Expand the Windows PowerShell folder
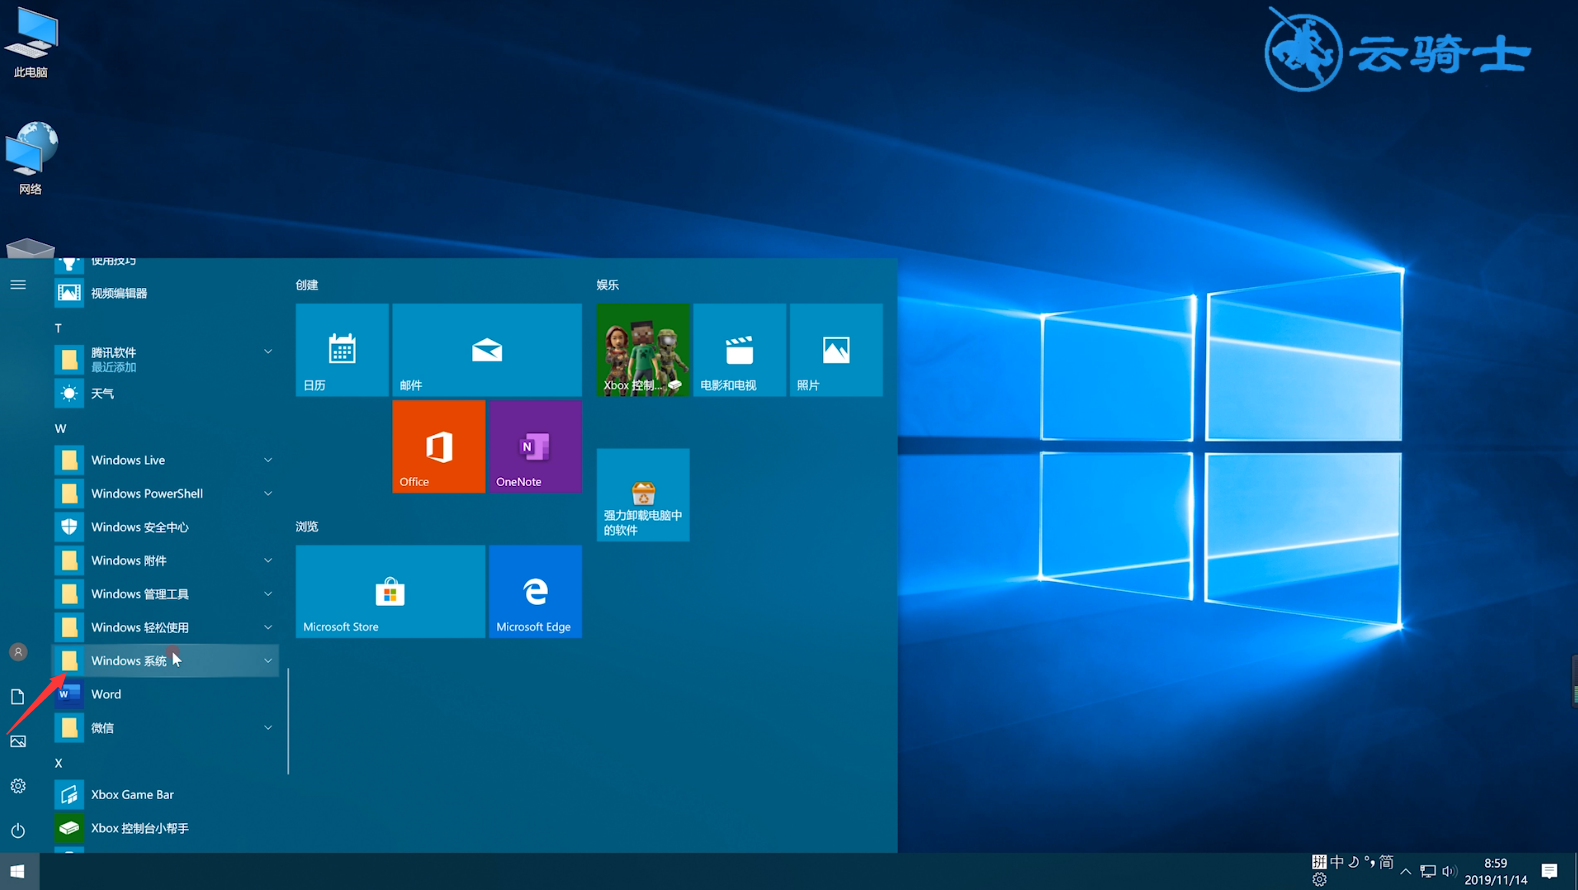Screen dimensions: 1578x890 [165, 494]
